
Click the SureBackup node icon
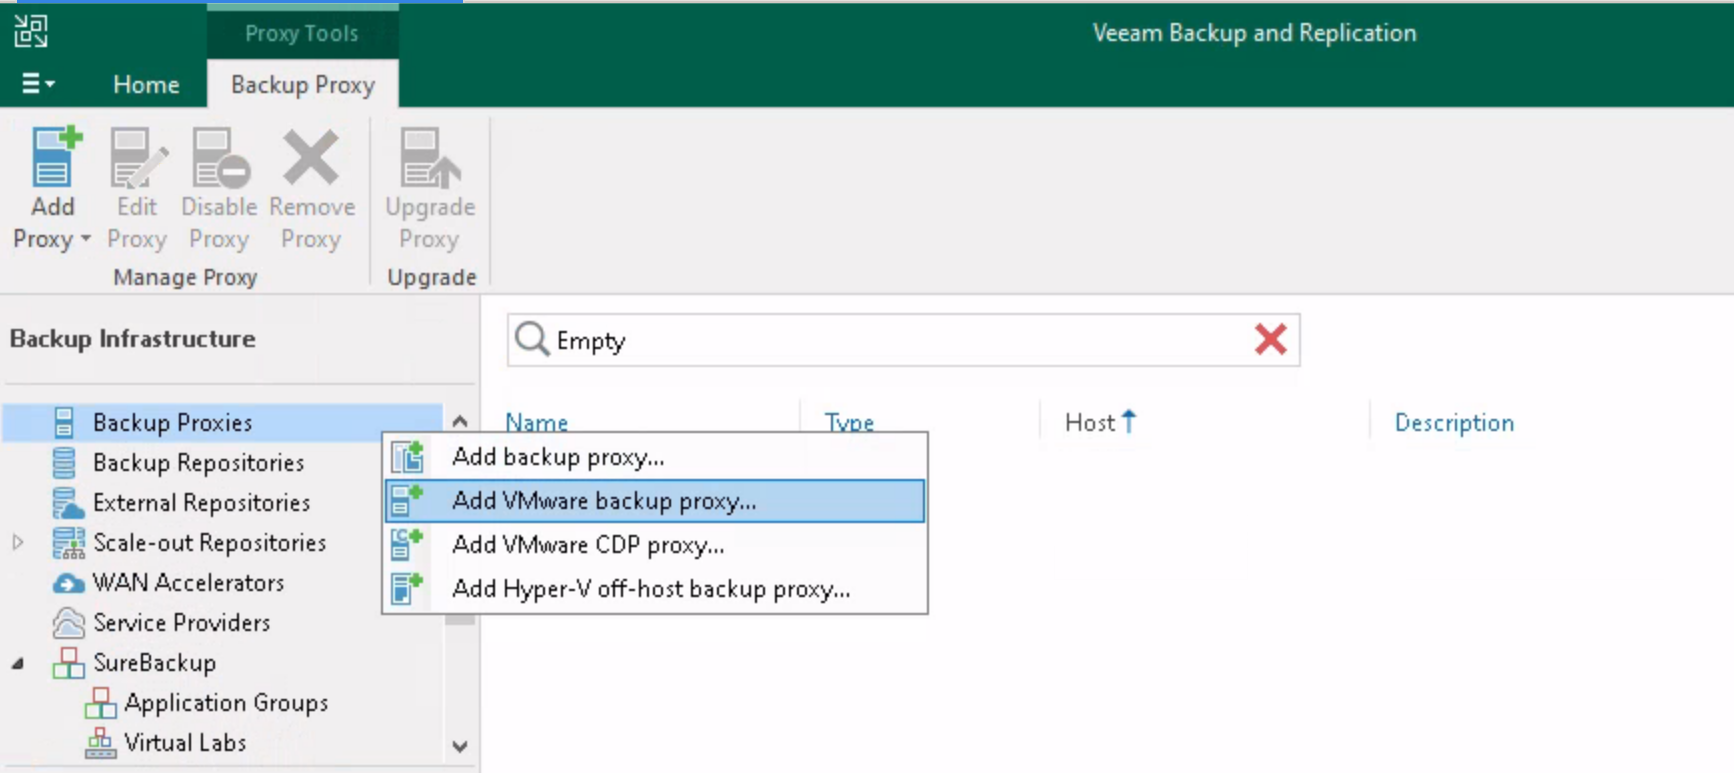coord(68,663)
